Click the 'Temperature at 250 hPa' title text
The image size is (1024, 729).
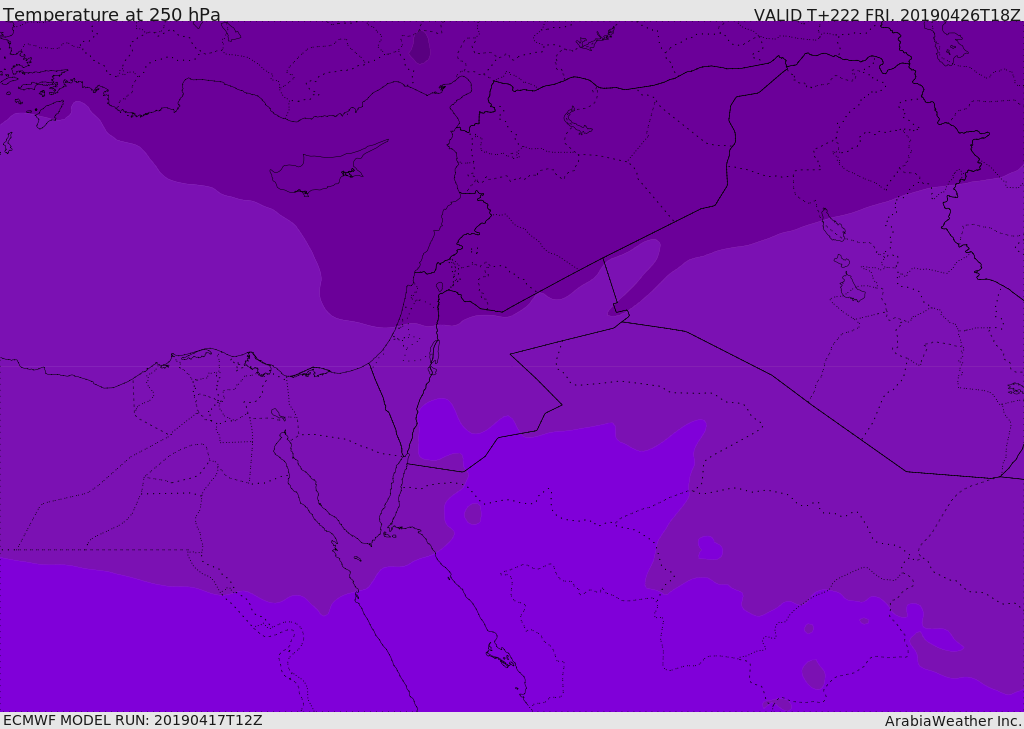click(112, 14)
